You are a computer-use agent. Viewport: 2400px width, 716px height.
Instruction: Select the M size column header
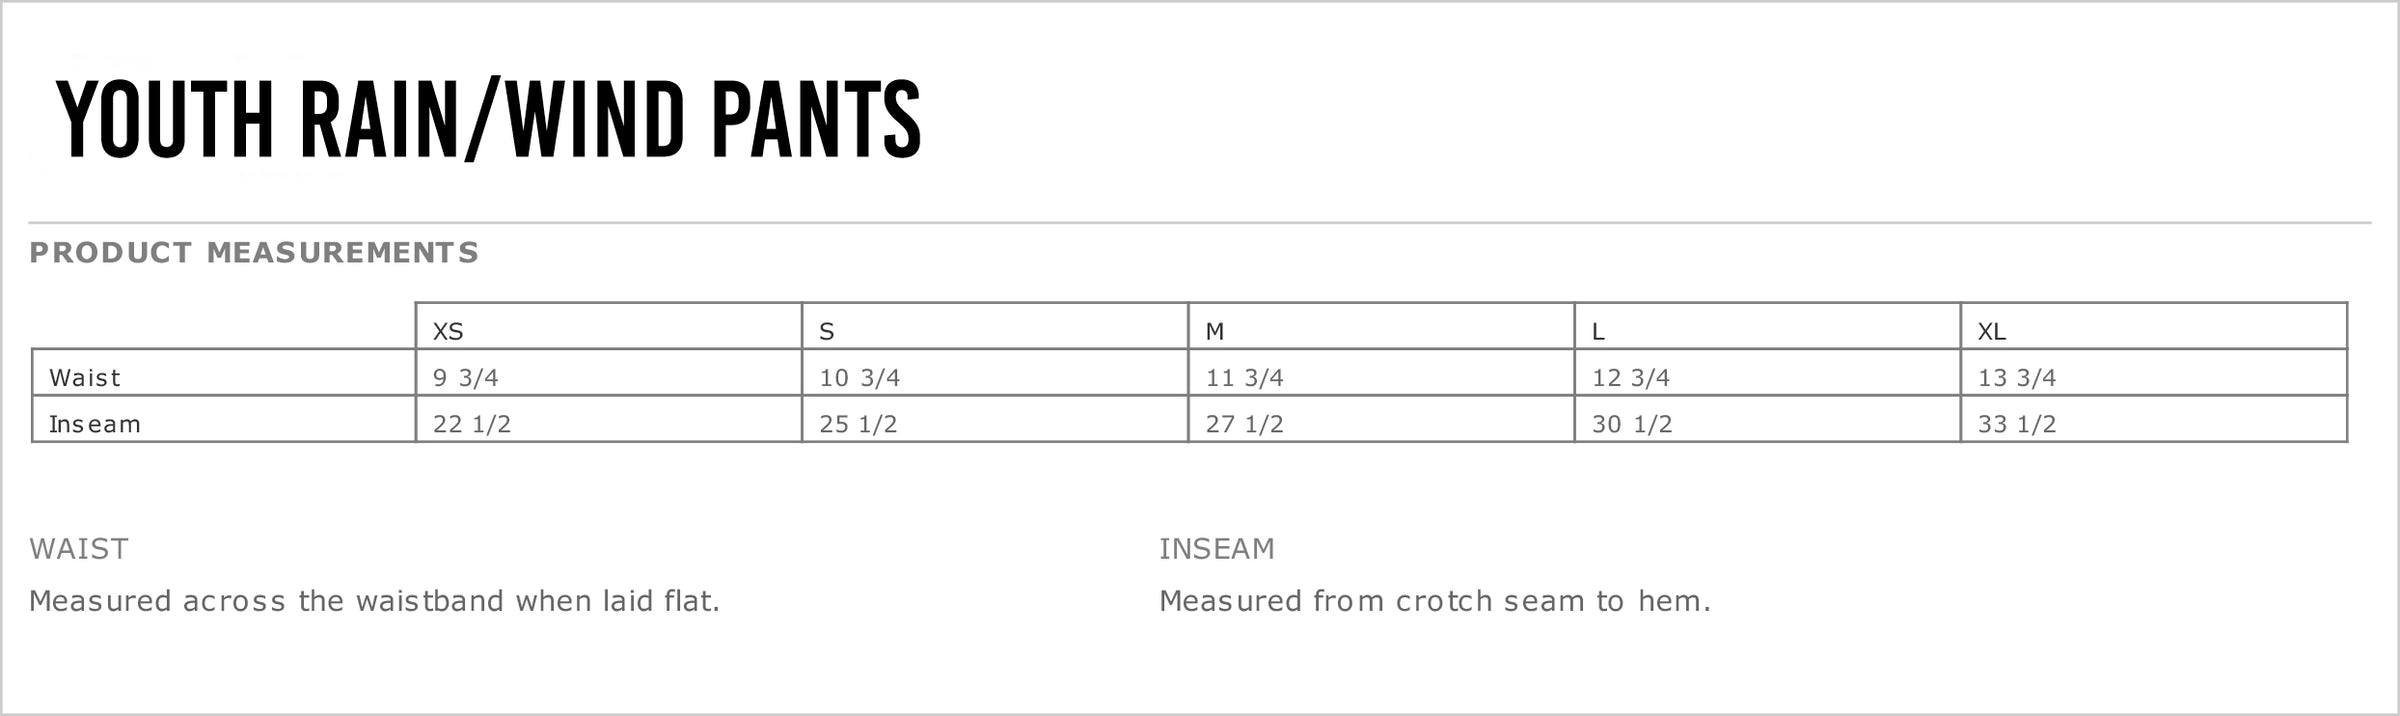[x=1215, y=331]
